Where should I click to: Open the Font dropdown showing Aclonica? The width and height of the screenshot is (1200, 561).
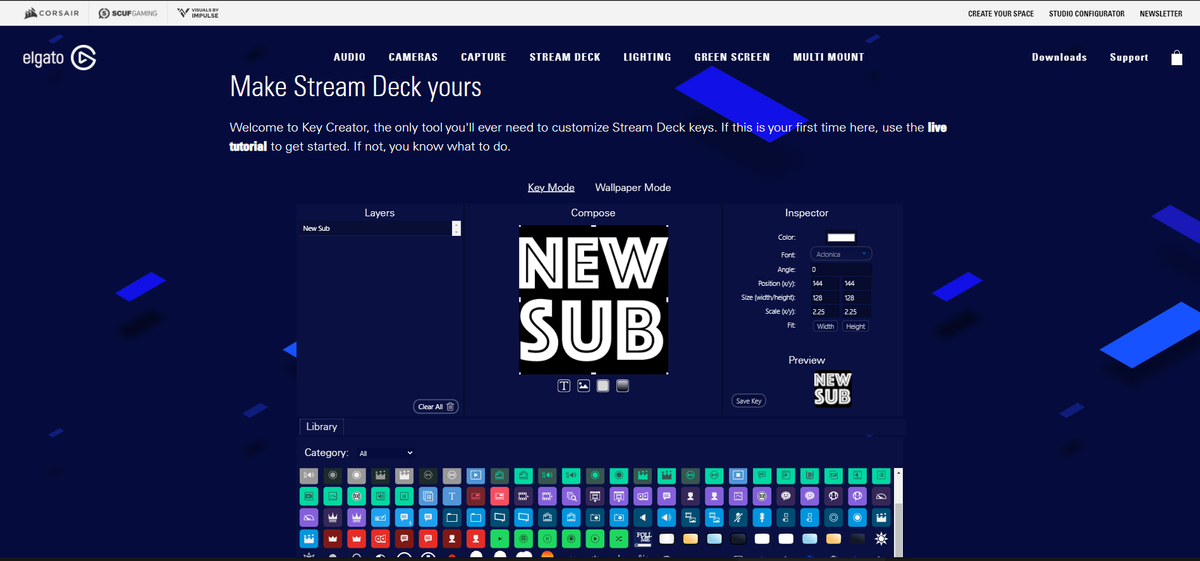point(841,254)
